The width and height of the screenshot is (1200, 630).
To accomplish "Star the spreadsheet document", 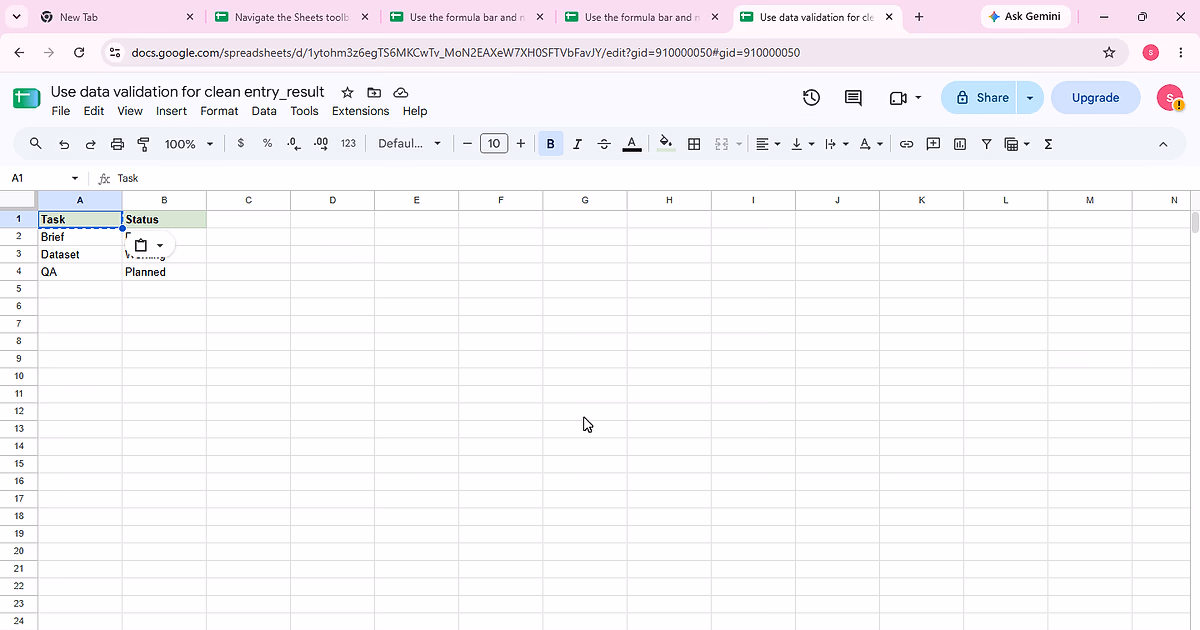I will (347, 92).
